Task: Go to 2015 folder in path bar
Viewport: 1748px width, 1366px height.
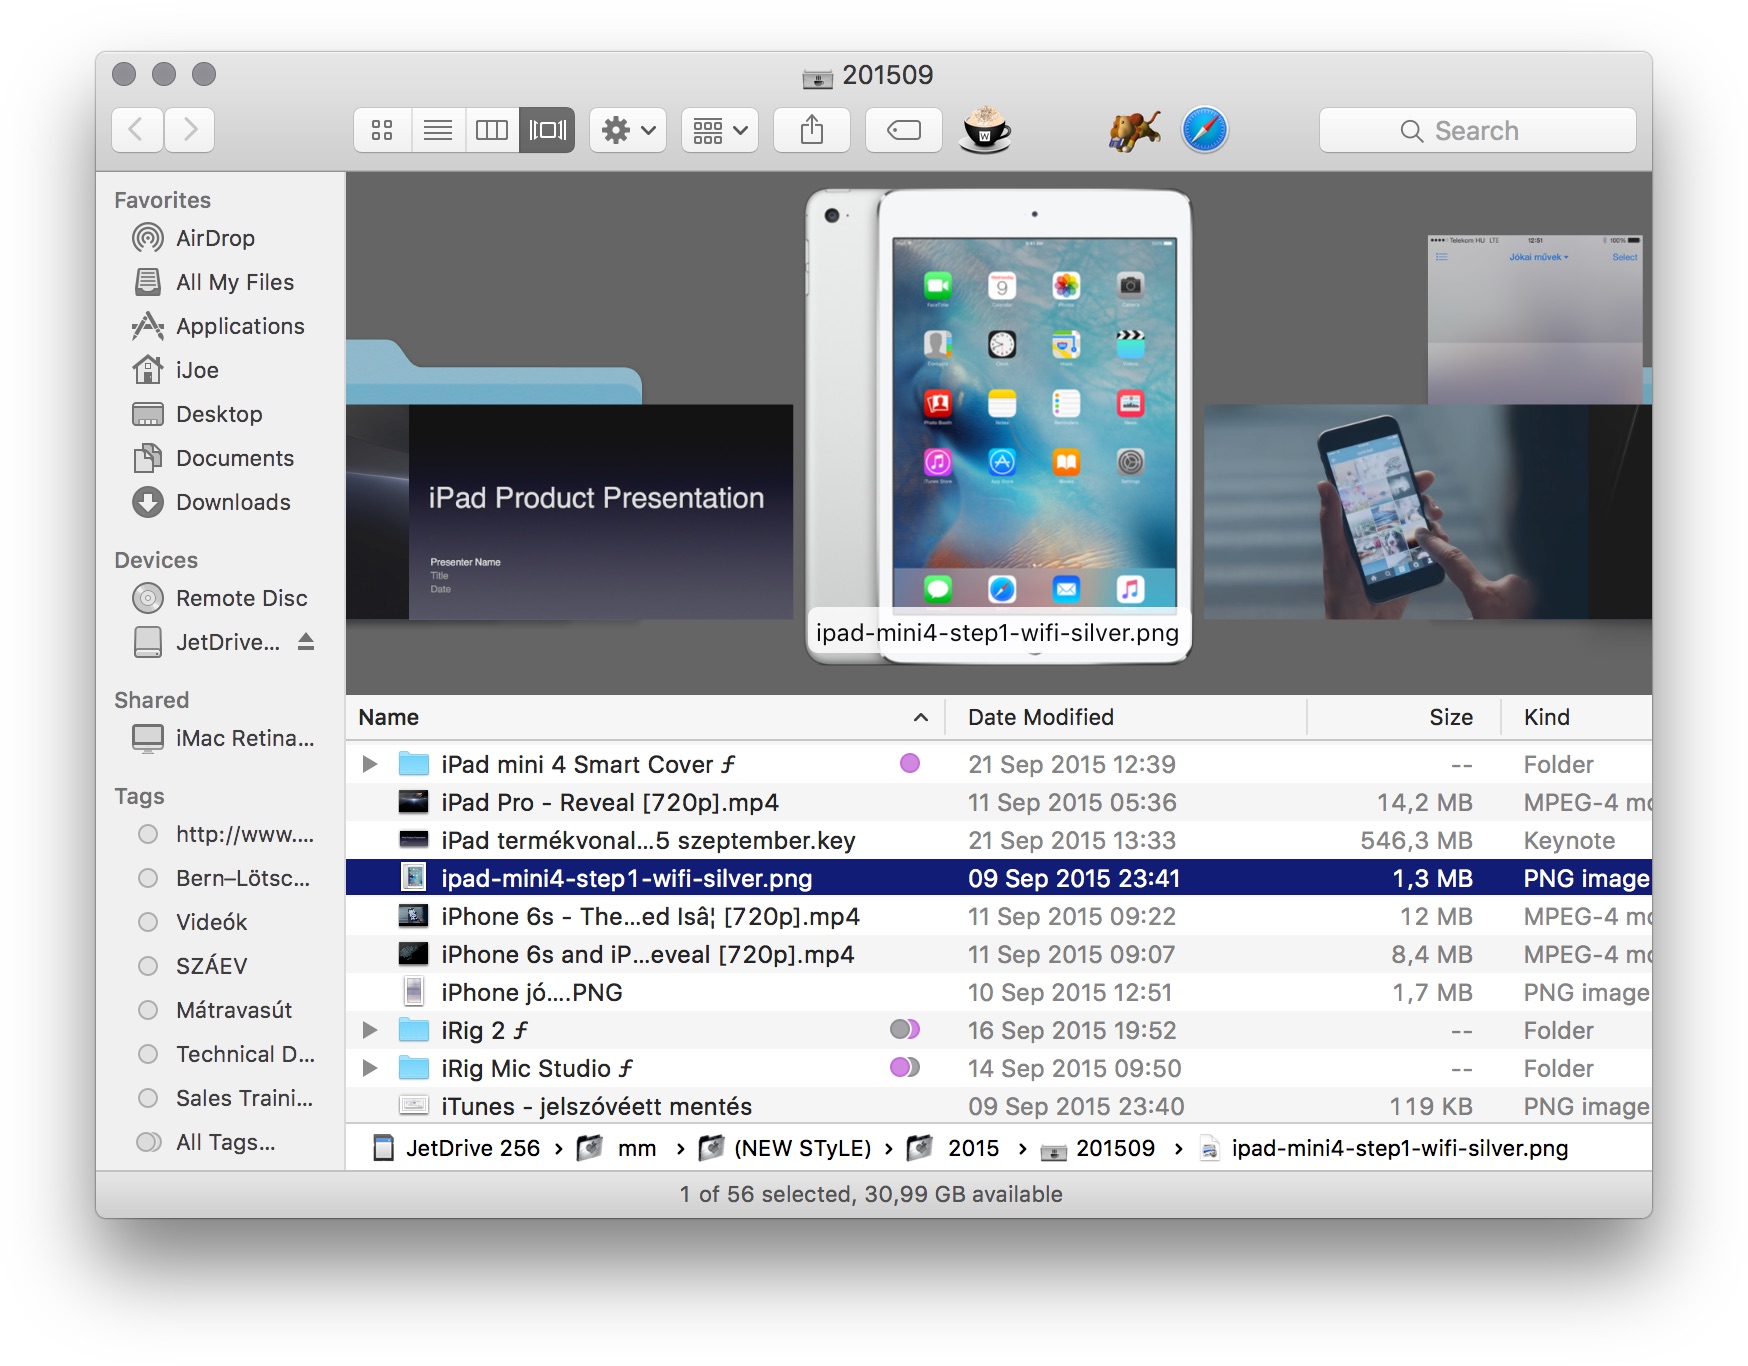Action: click(953, 1148)
